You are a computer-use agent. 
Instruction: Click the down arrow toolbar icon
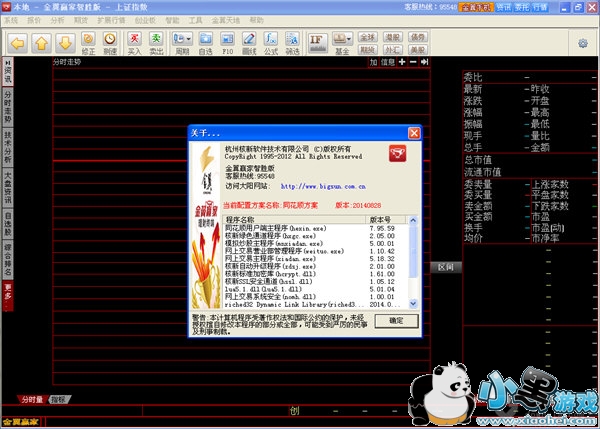point(65,43)
